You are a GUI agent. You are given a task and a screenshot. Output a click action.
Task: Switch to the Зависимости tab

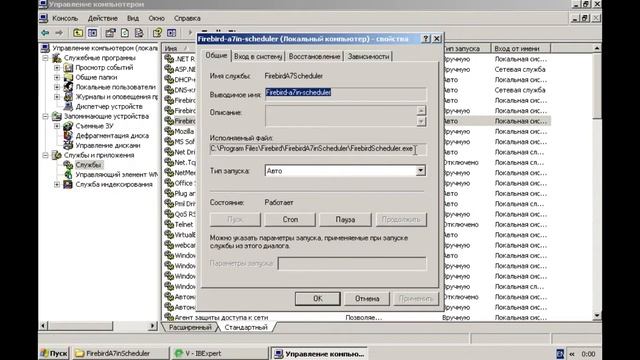[x=368, y=56]
